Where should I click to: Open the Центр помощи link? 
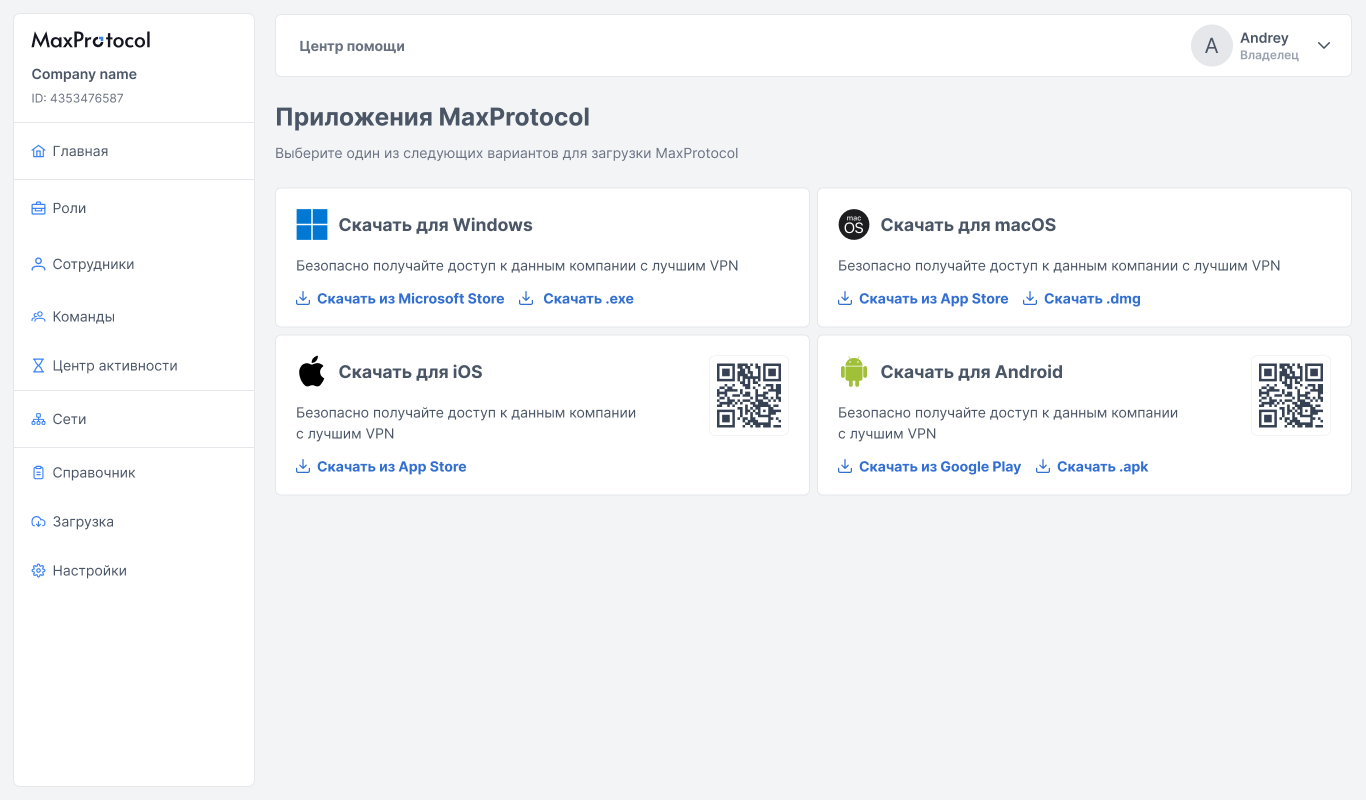click(x=352, y=46)
